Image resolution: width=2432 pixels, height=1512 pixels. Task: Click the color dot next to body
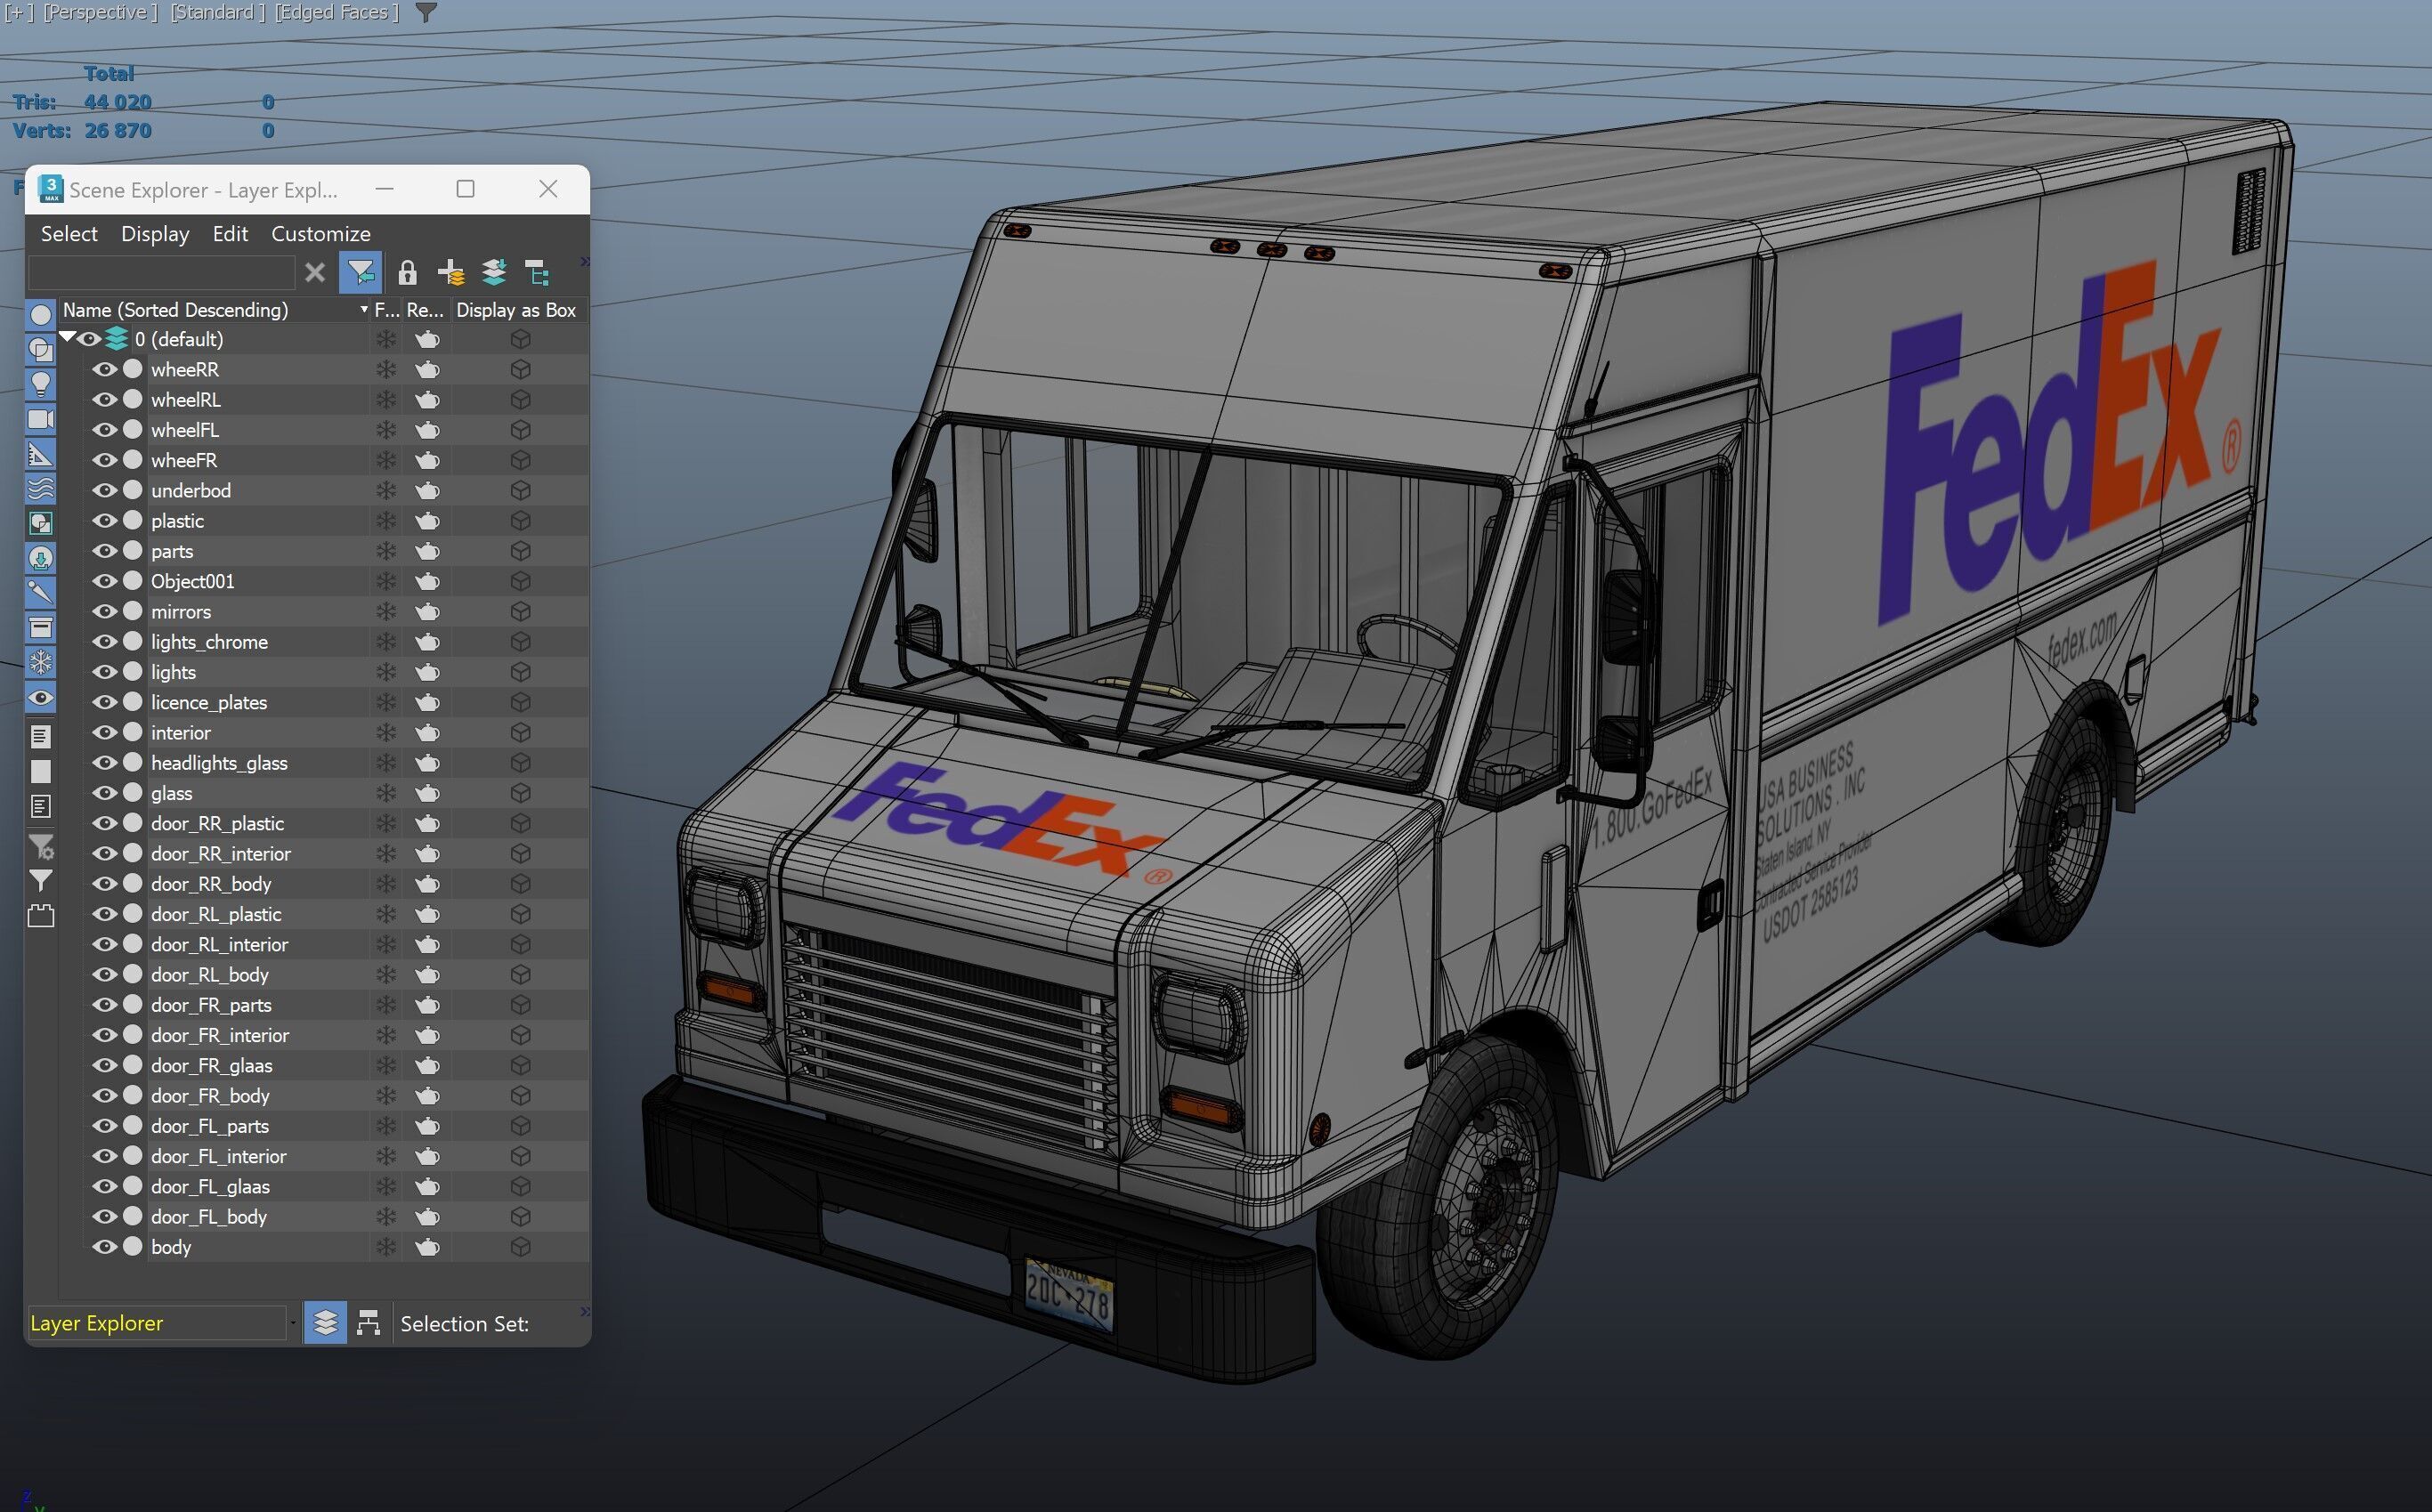pos(132,1248)
